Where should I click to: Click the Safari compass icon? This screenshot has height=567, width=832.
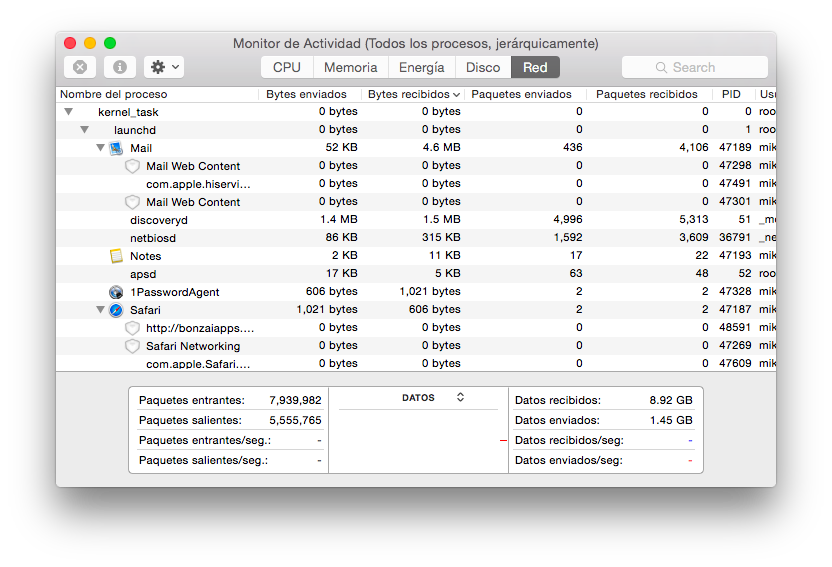[116, 310]
